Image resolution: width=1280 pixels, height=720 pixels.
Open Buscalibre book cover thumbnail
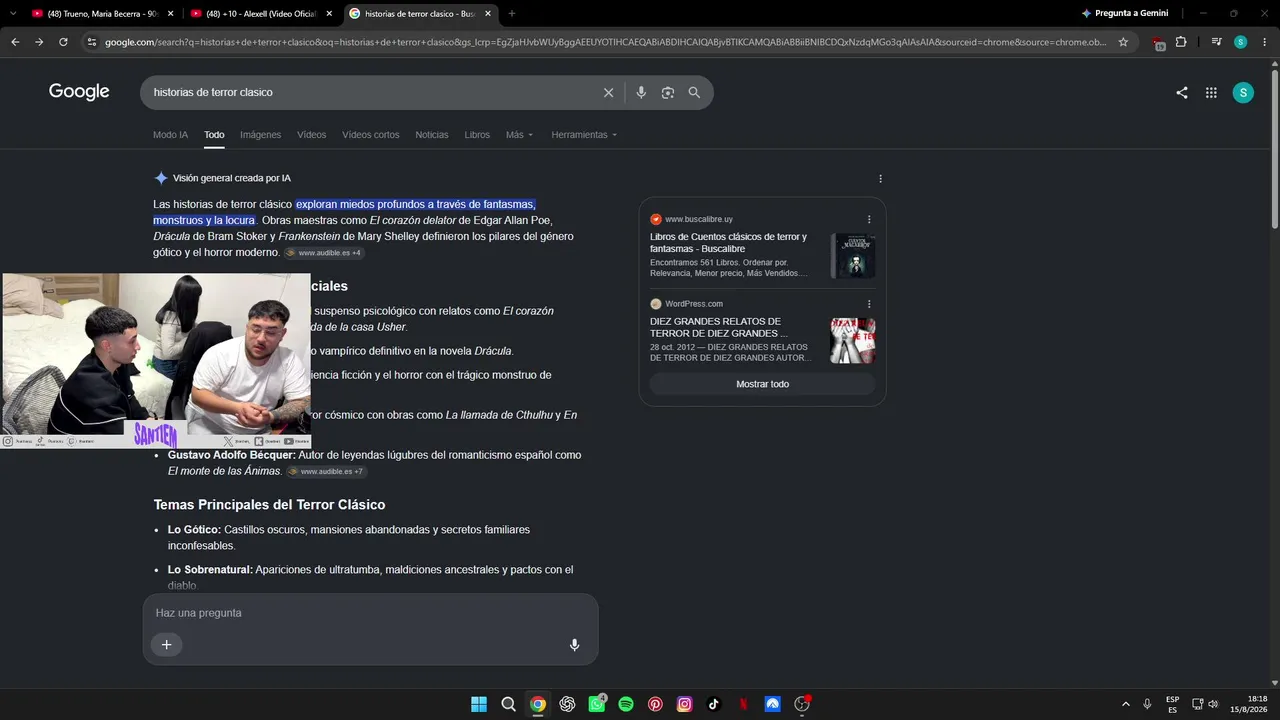(853, 256)
